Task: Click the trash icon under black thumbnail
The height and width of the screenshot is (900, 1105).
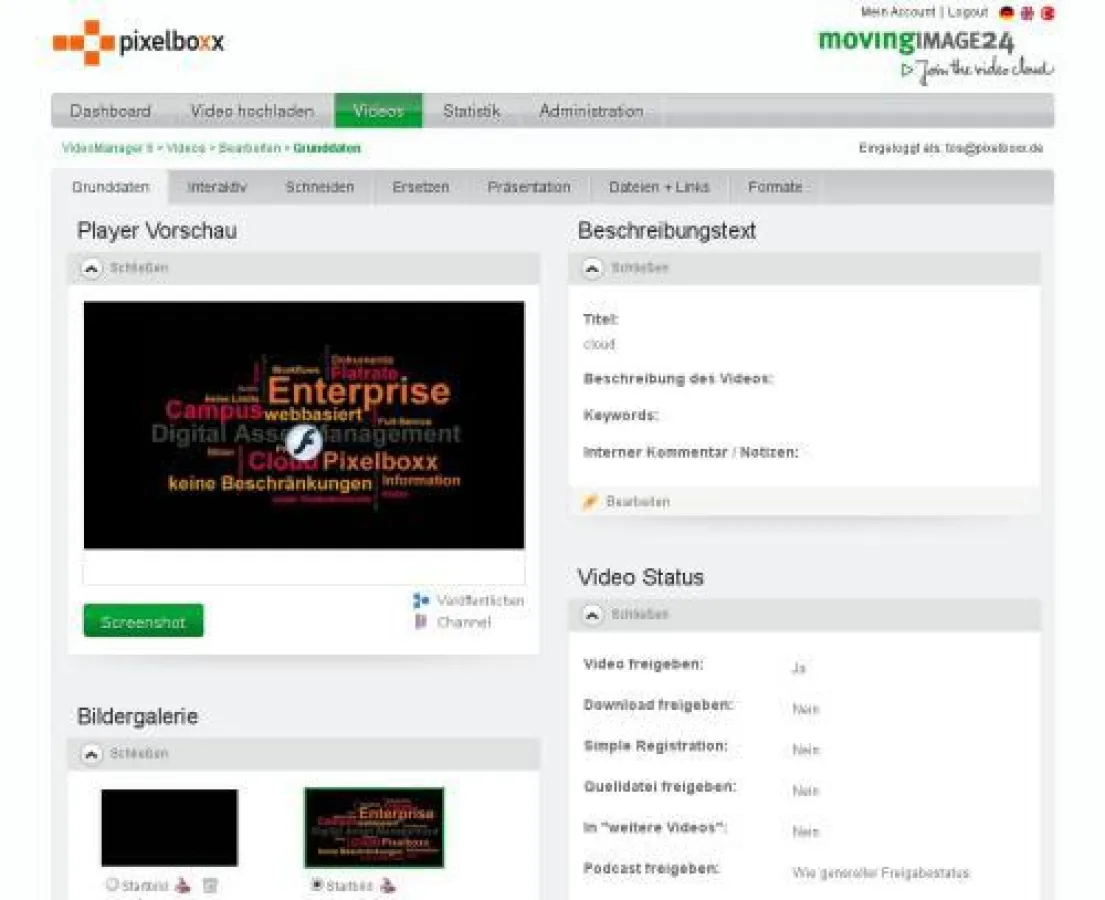Action: (210, 885)
